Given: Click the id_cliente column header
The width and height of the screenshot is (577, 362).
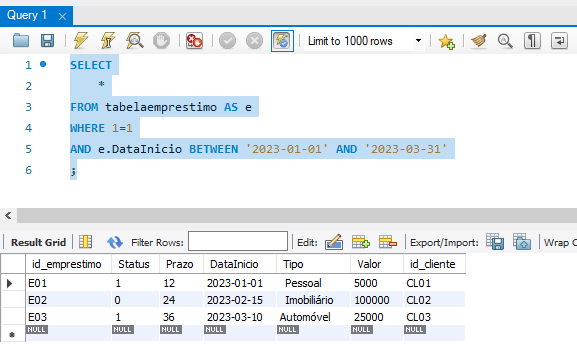Looking at the screenshot, I should point(434,264).
